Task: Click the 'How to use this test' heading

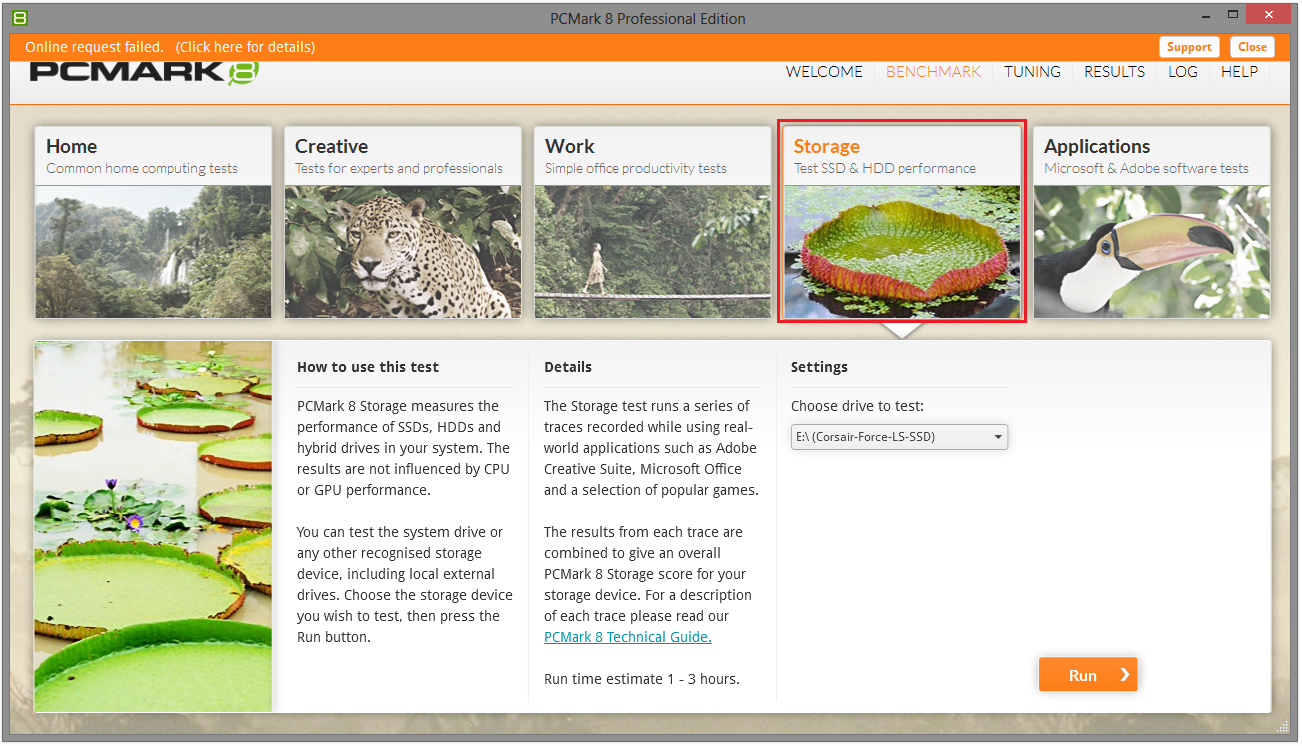Action: click(x=368, y=367)
